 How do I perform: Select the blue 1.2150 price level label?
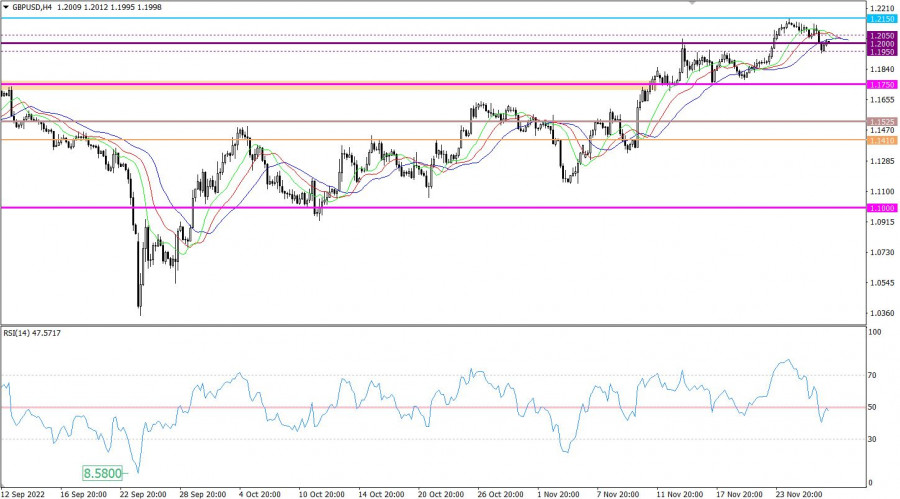[x=881, y=19]
